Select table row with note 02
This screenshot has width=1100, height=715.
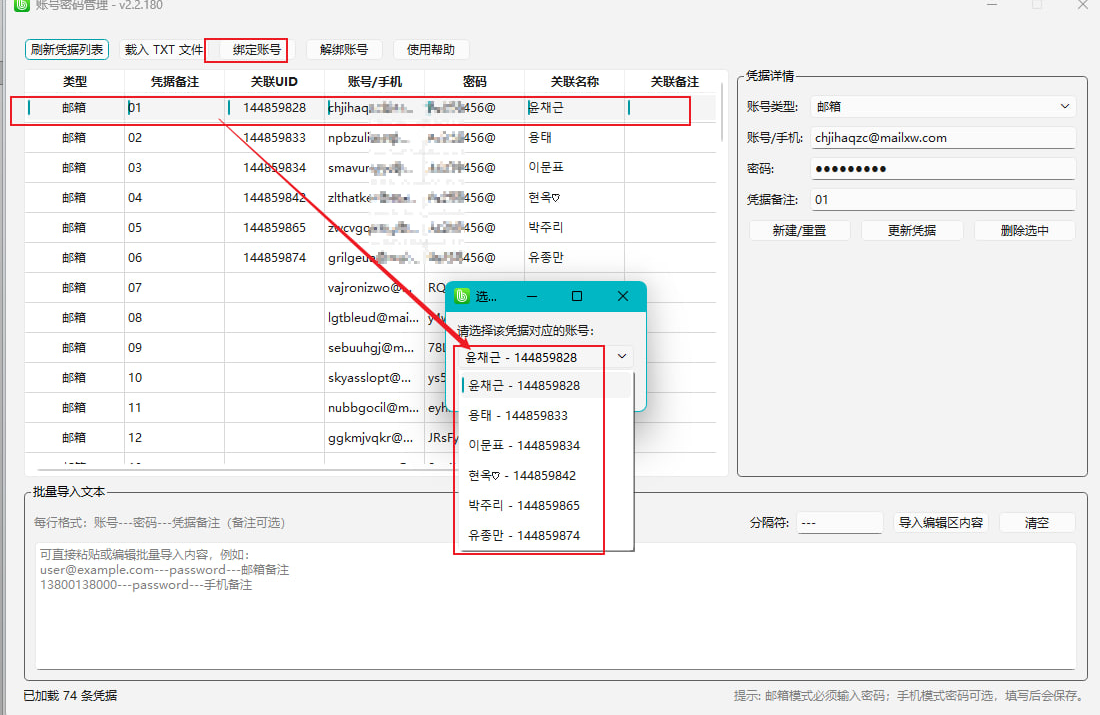tap(370, 138)
